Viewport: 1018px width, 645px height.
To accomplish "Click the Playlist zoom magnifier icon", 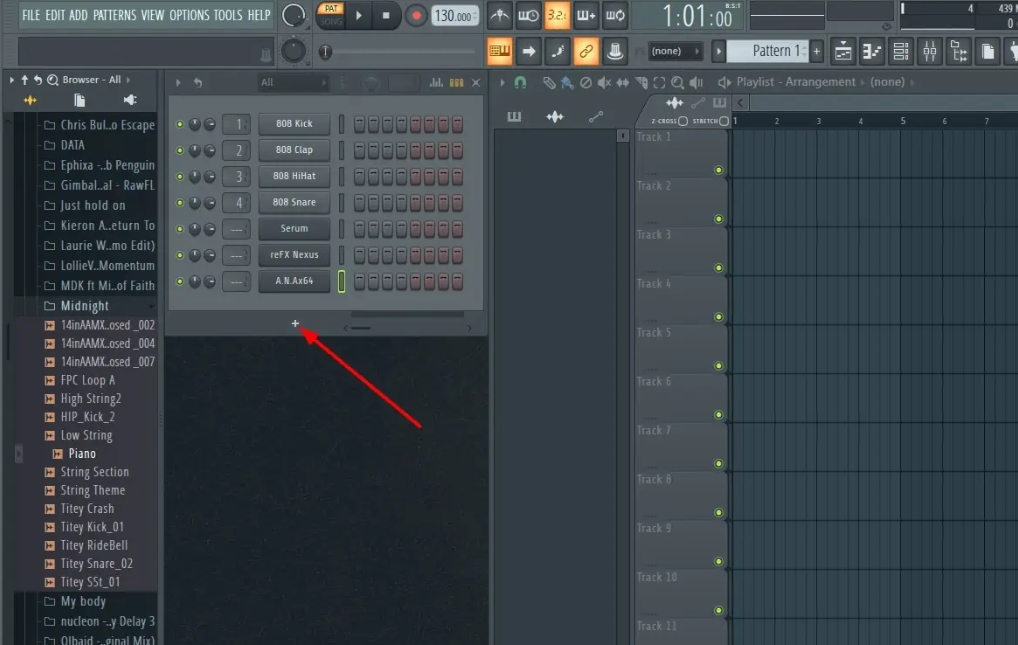I will (x=675, y=82).
